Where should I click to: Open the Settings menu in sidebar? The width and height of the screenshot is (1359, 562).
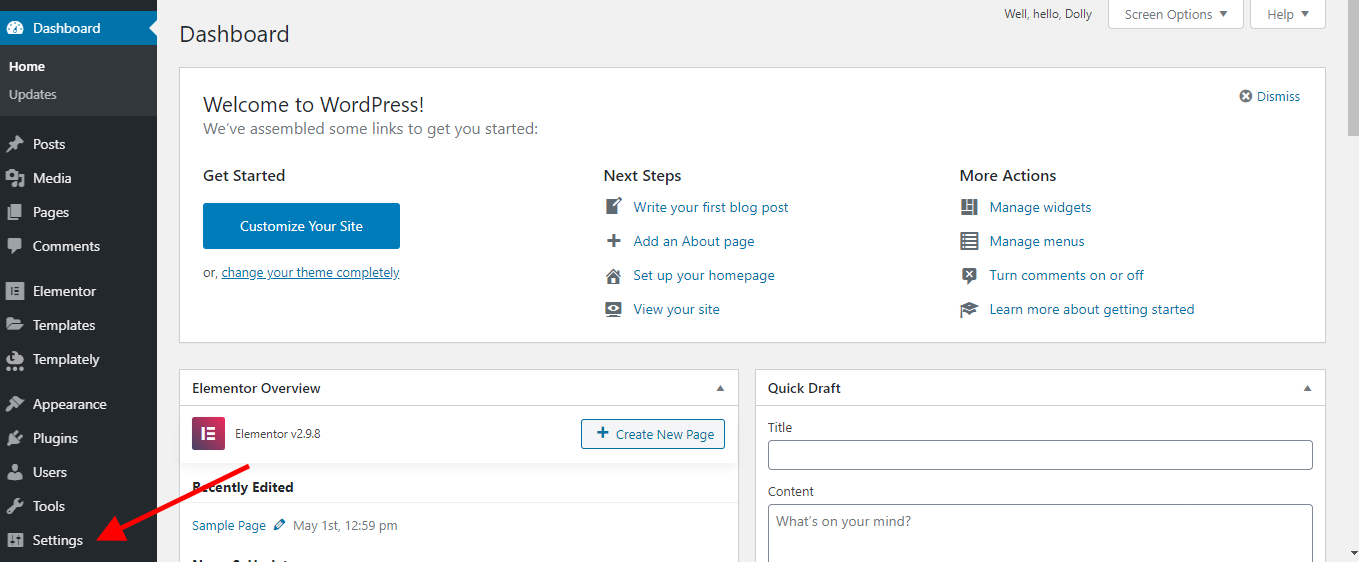[57, 540]
